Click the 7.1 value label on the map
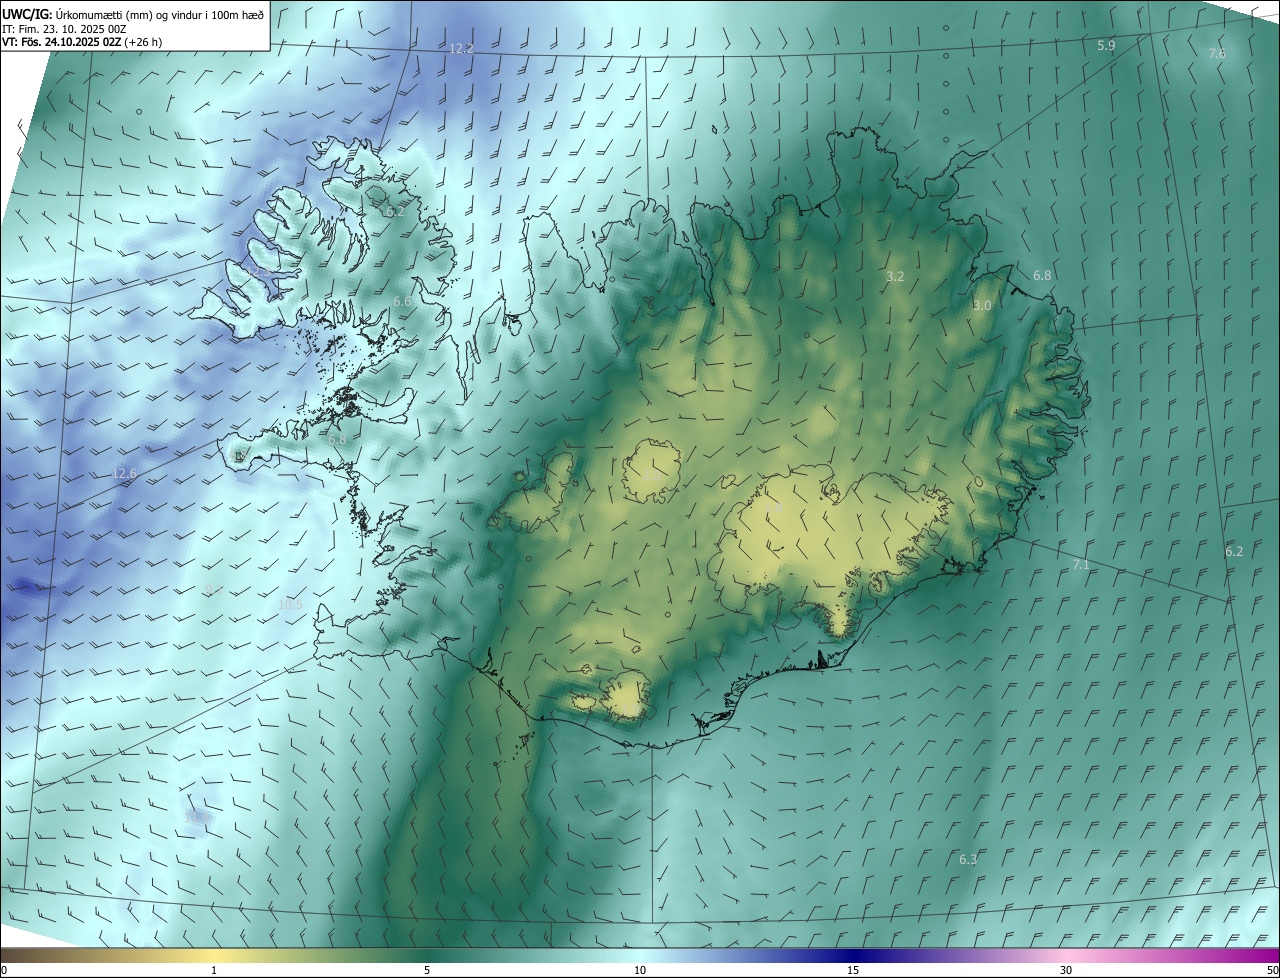 tap(1081, 565)
